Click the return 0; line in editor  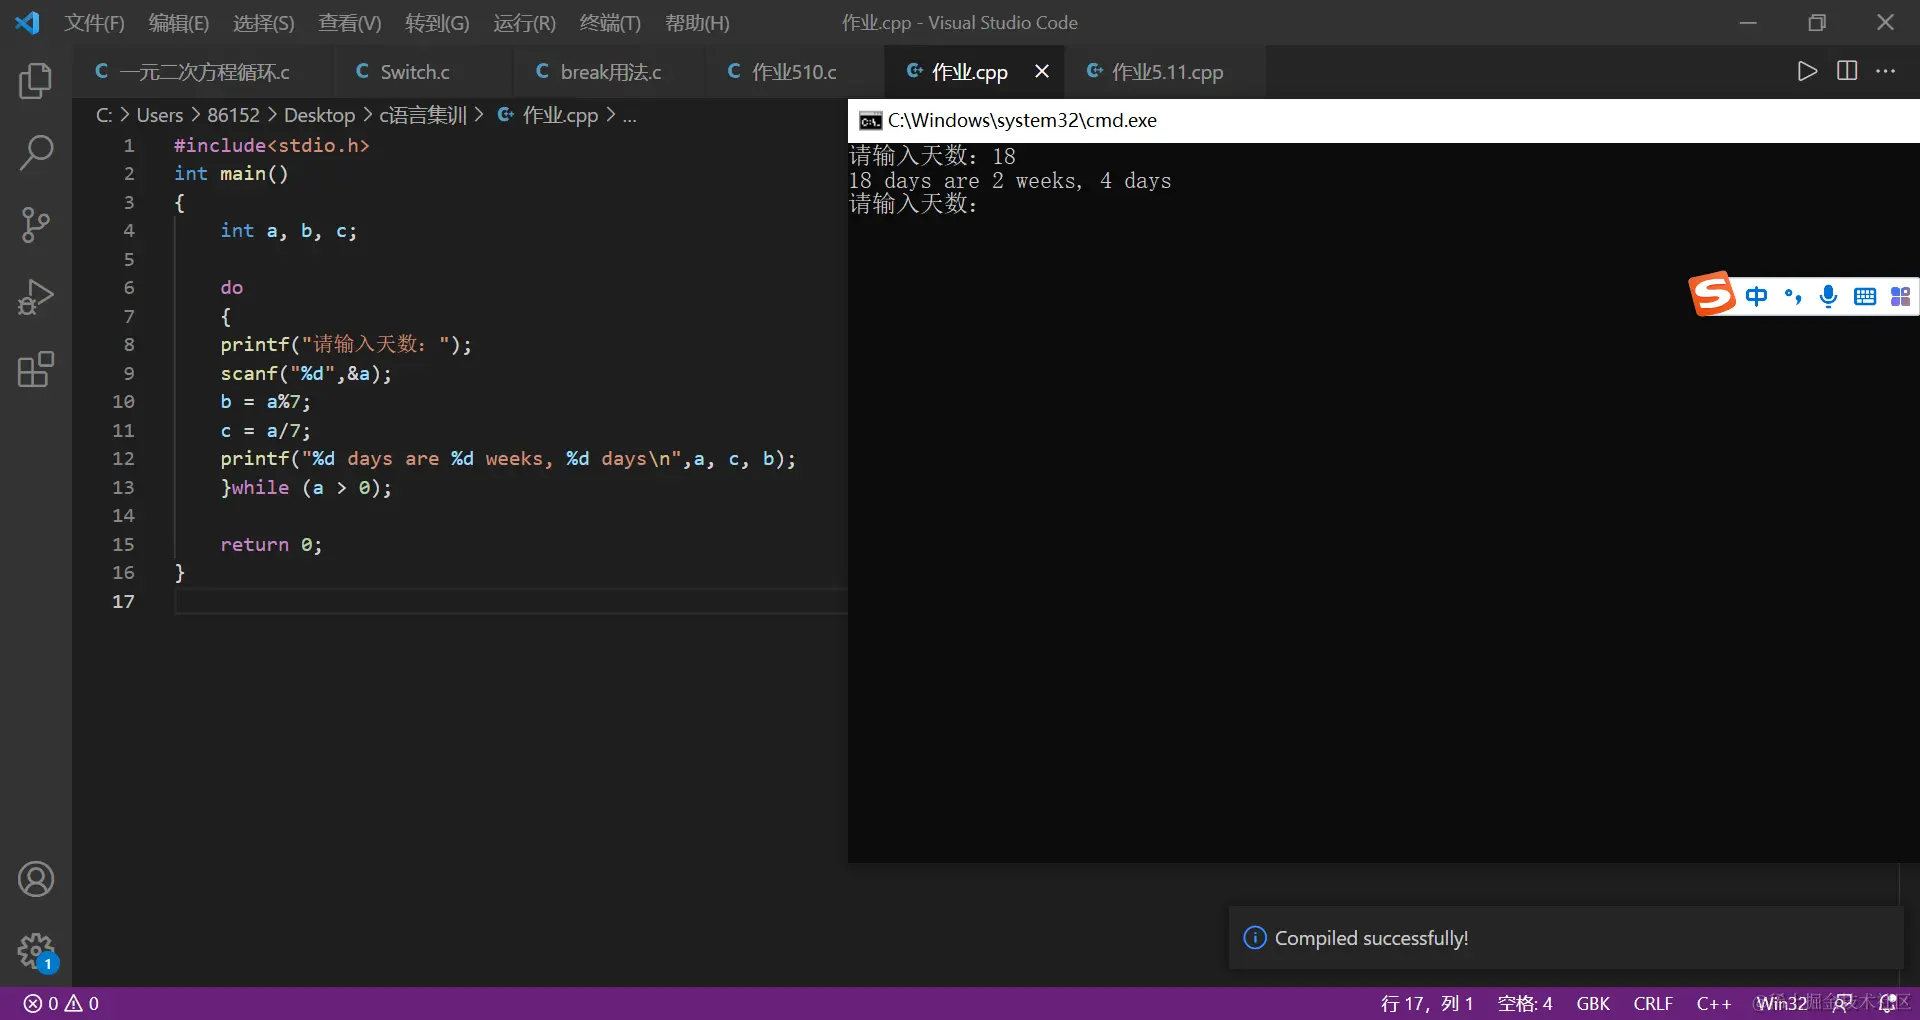point(271,544)
